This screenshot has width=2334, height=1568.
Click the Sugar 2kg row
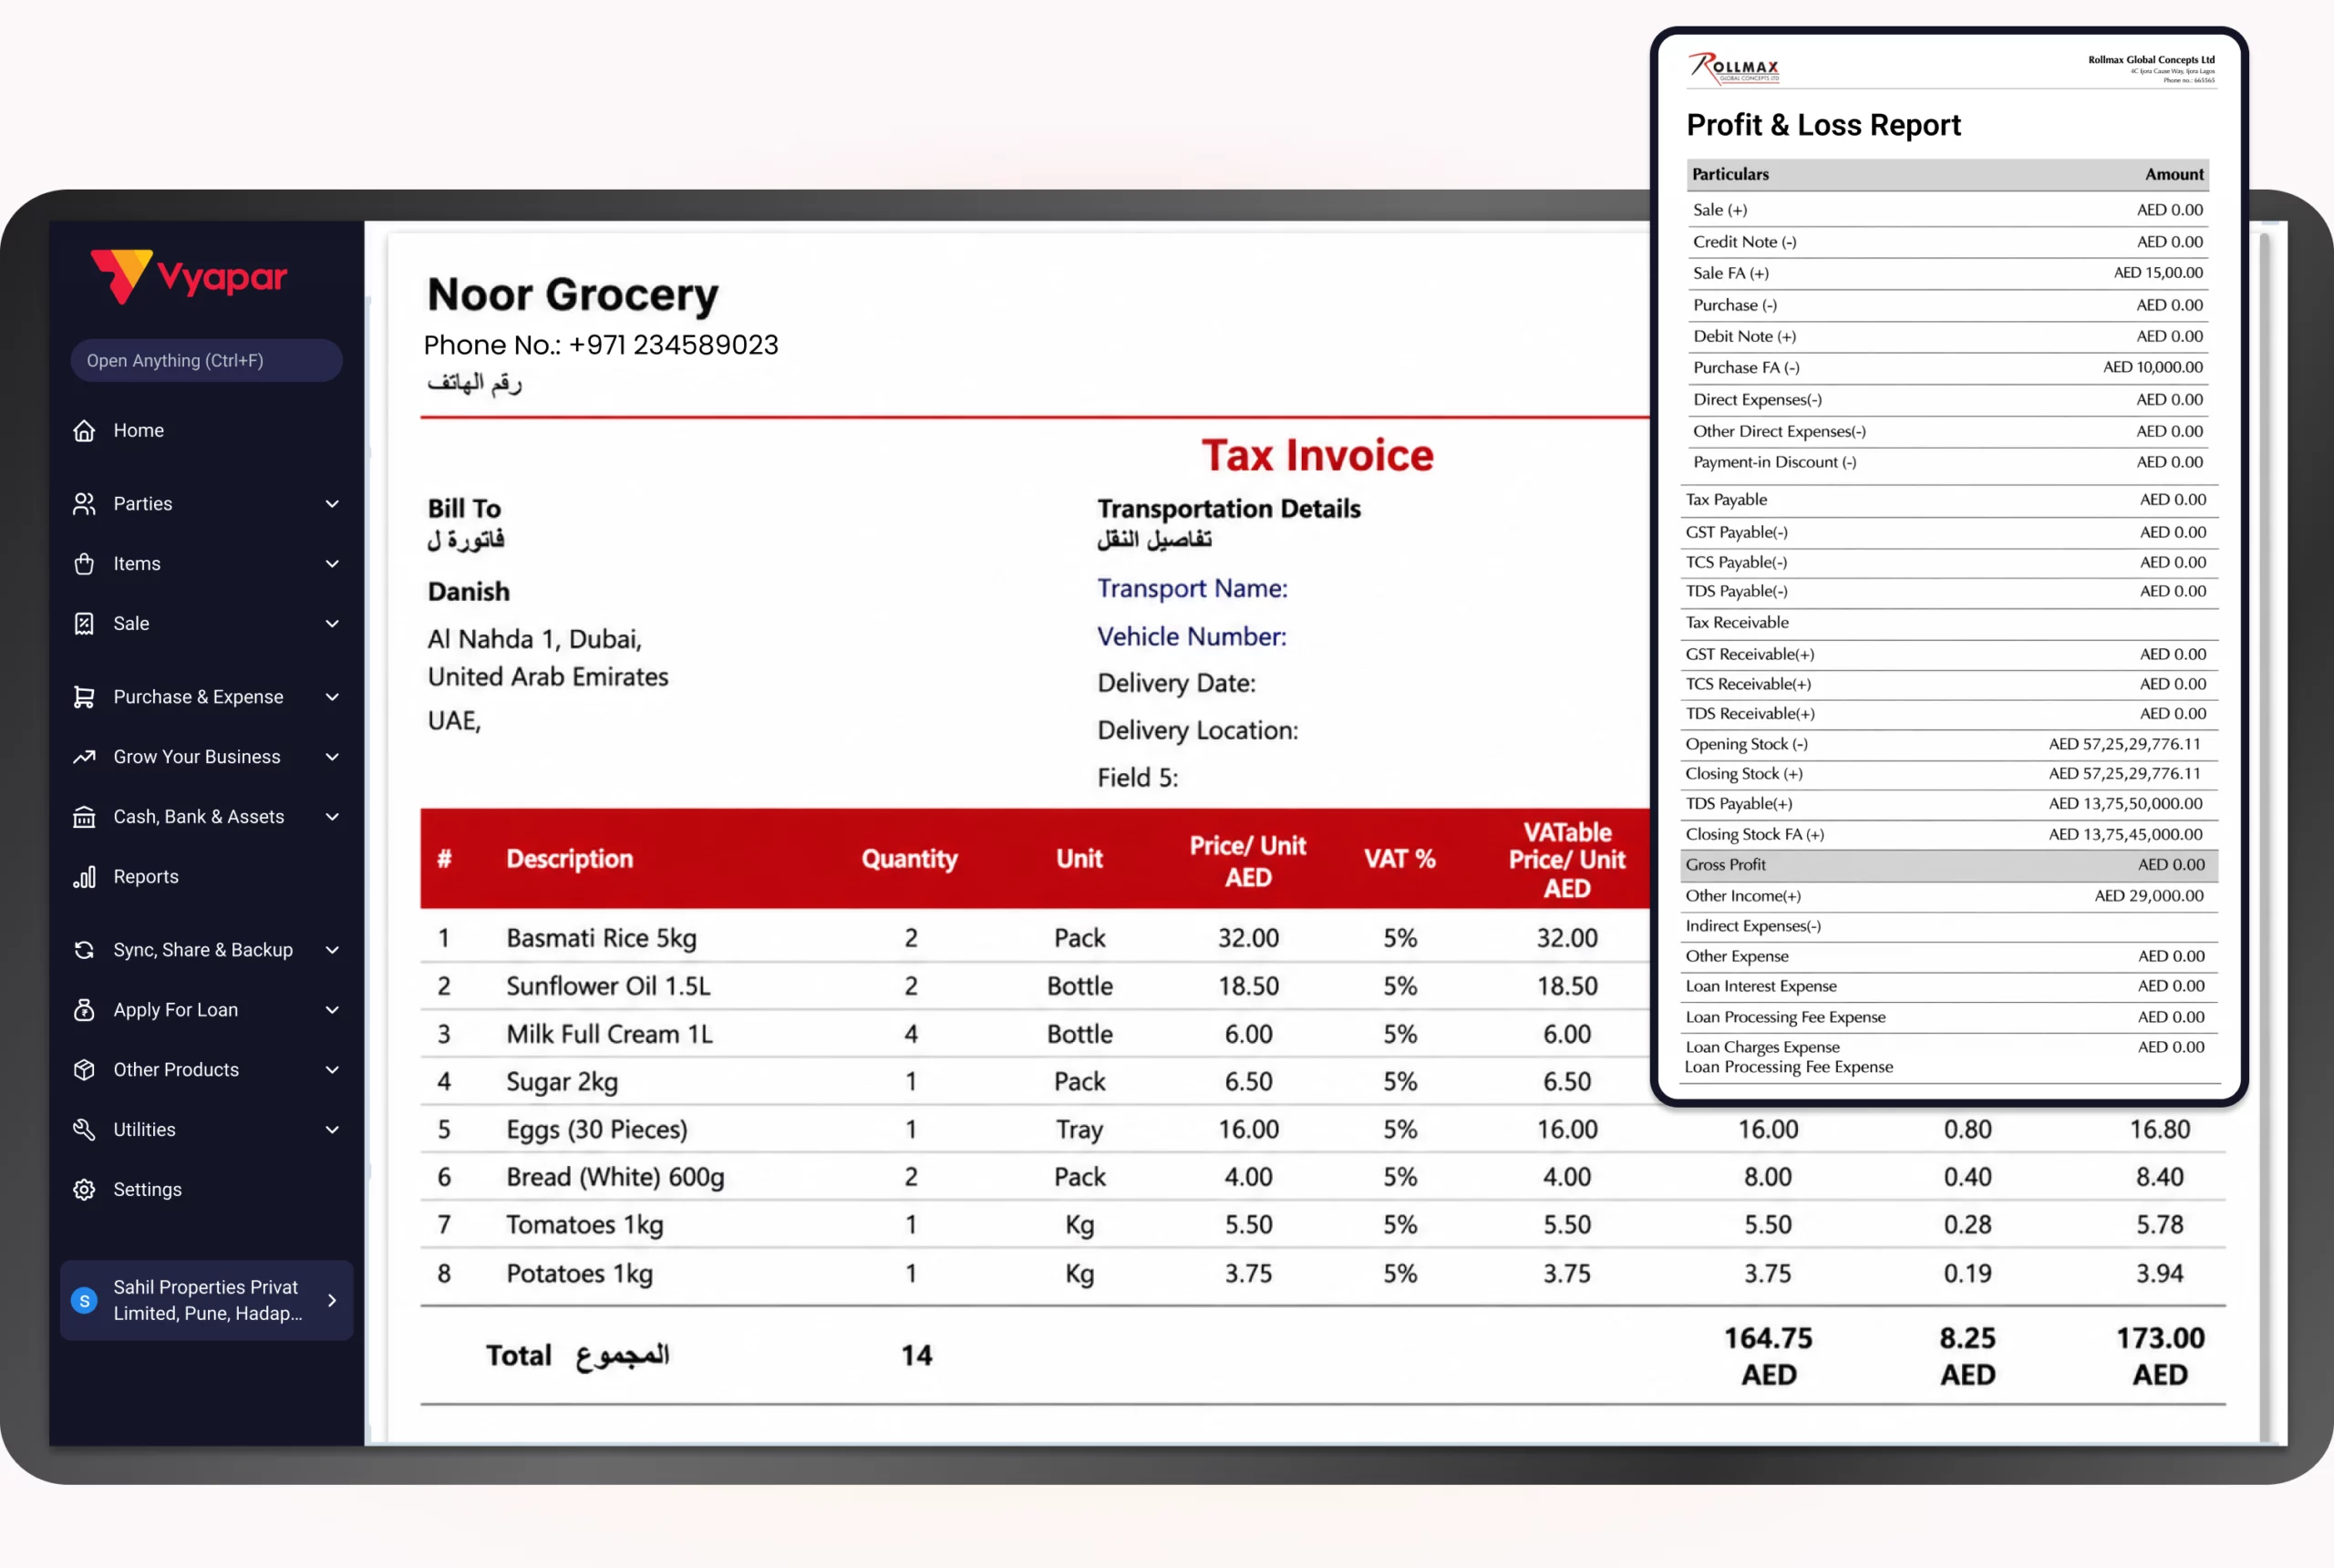1035,1082
